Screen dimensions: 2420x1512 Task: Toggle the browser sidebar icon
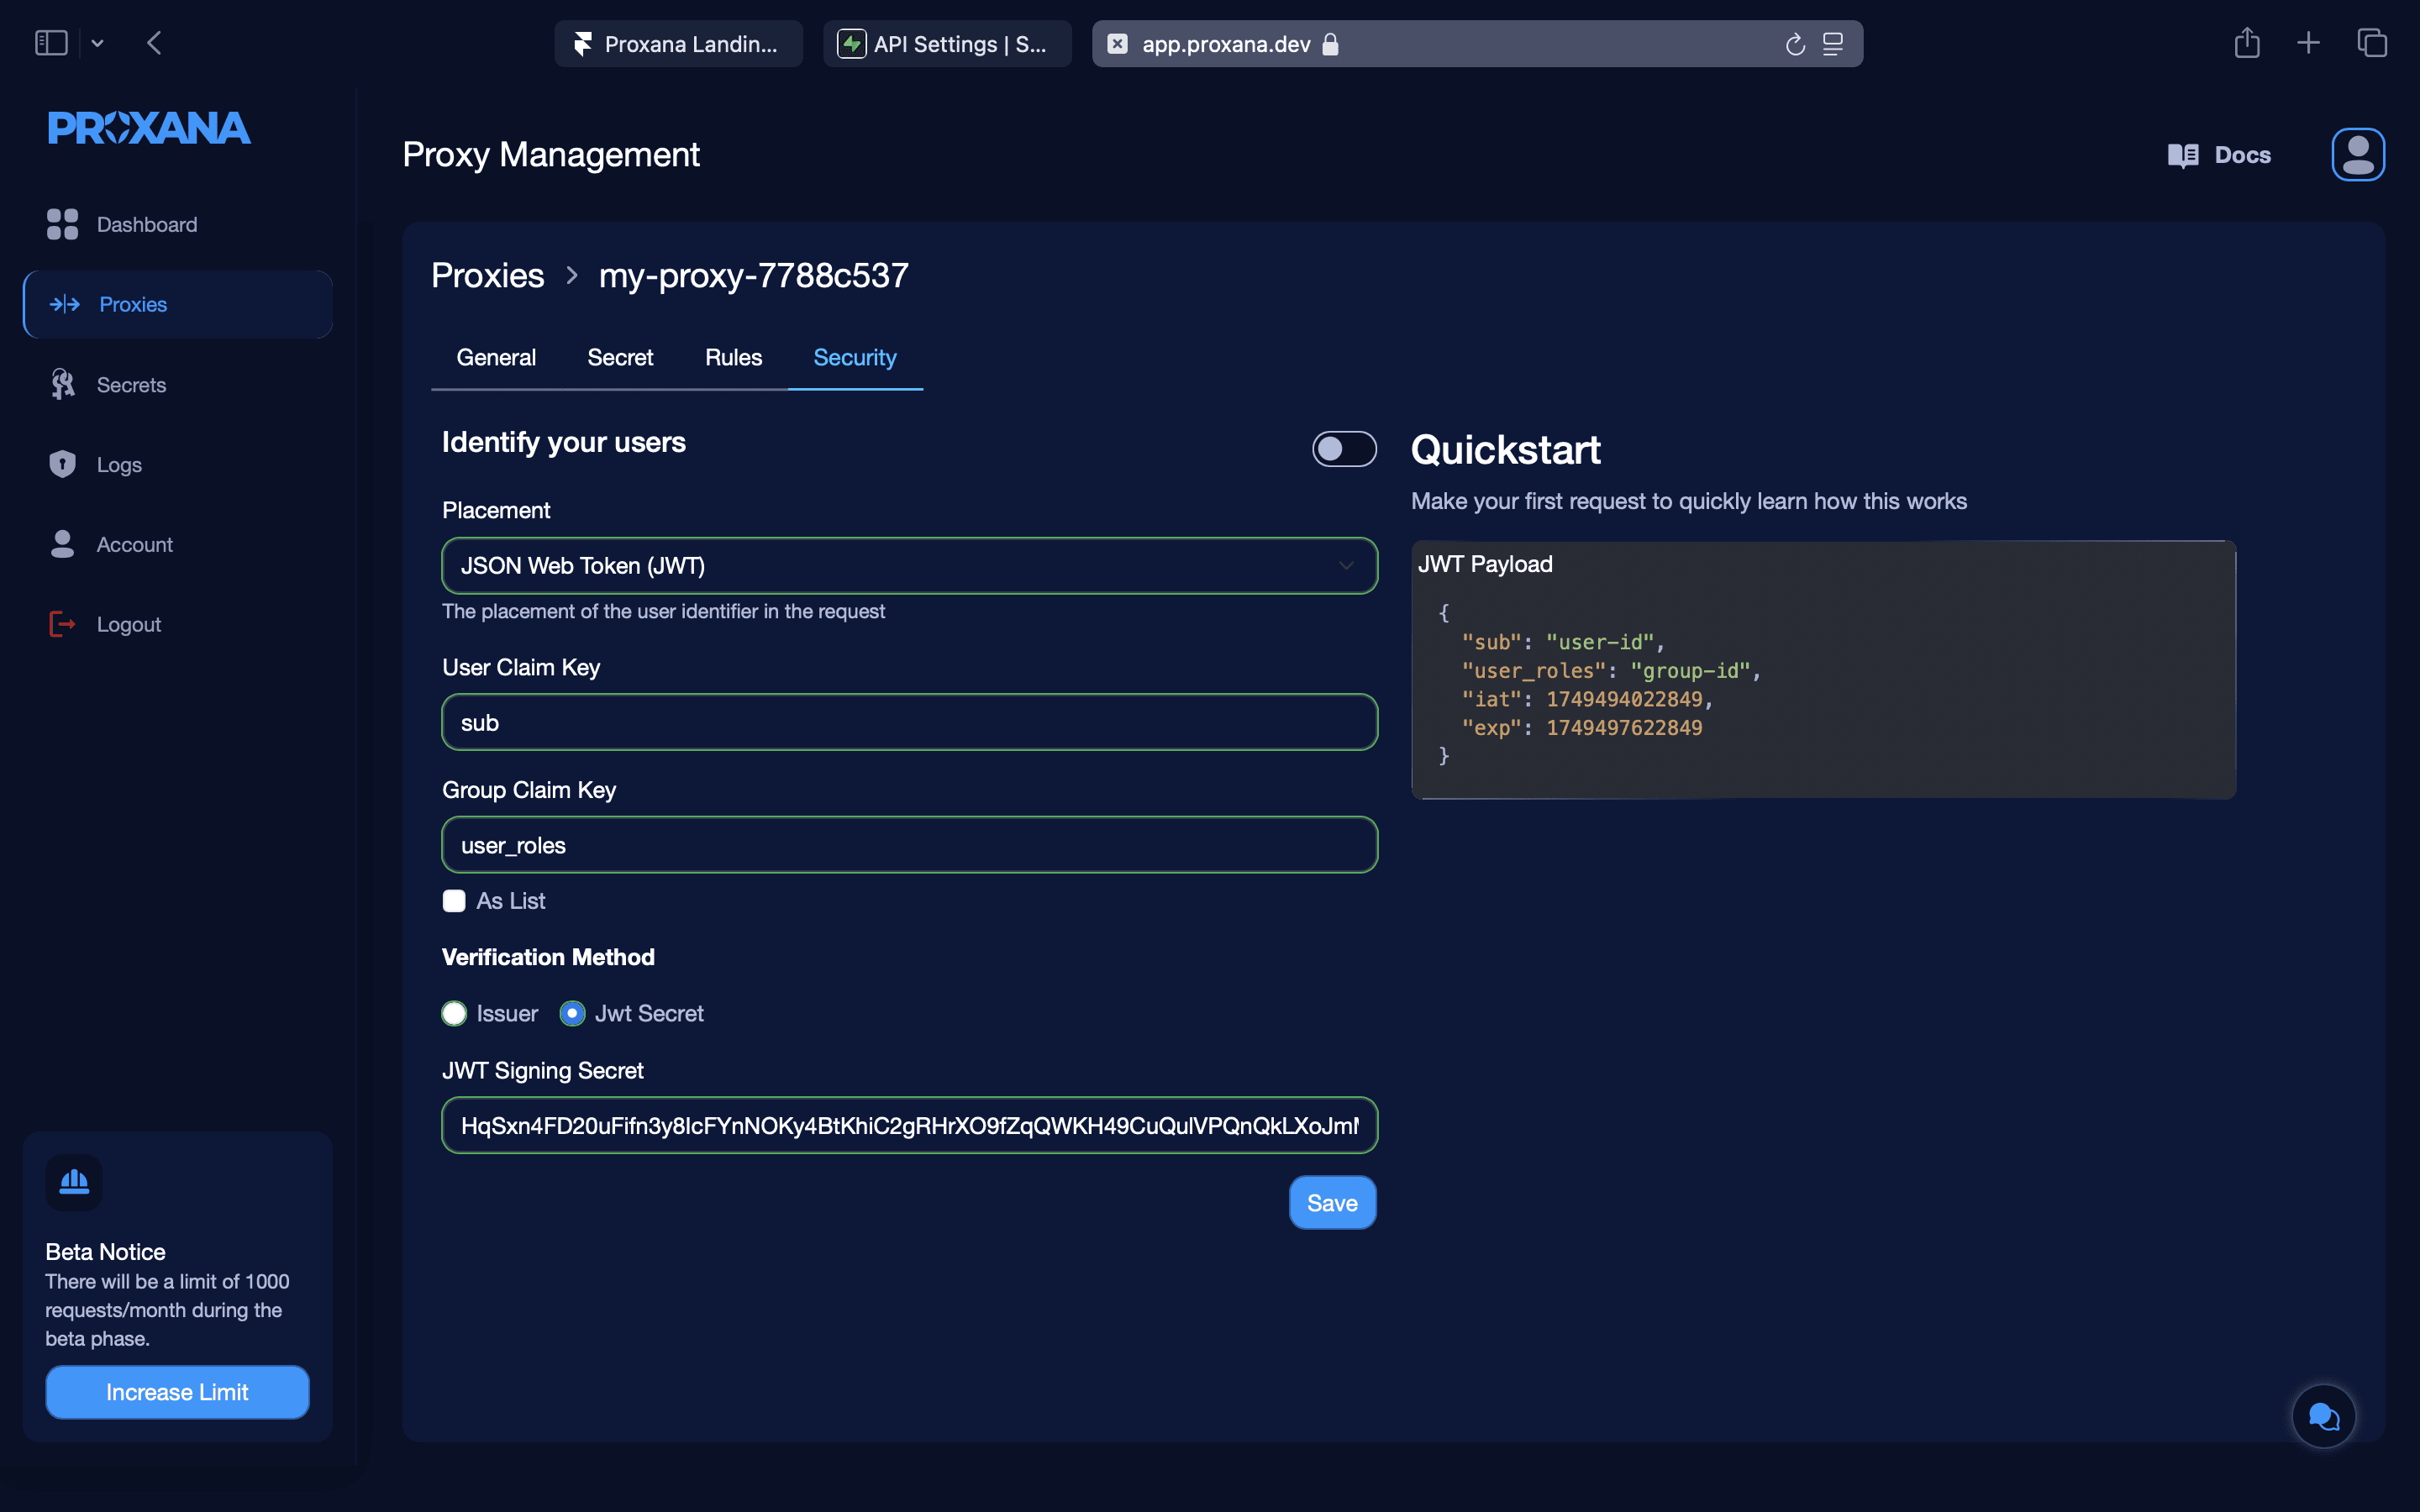pos(51,43)
